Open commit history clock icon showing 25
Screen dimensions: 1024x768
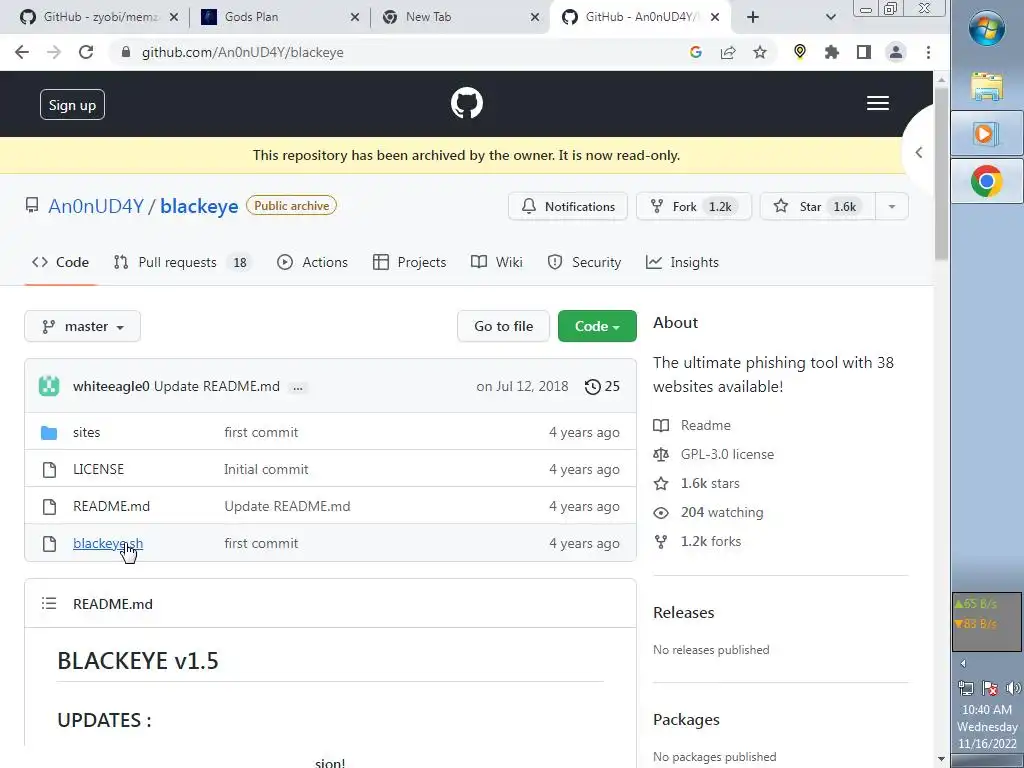[x=602, y=386]
